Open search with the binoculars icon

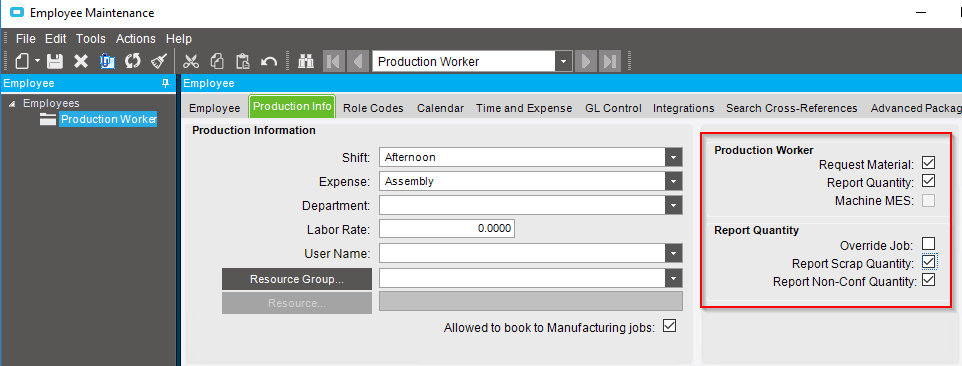[306, 61]
